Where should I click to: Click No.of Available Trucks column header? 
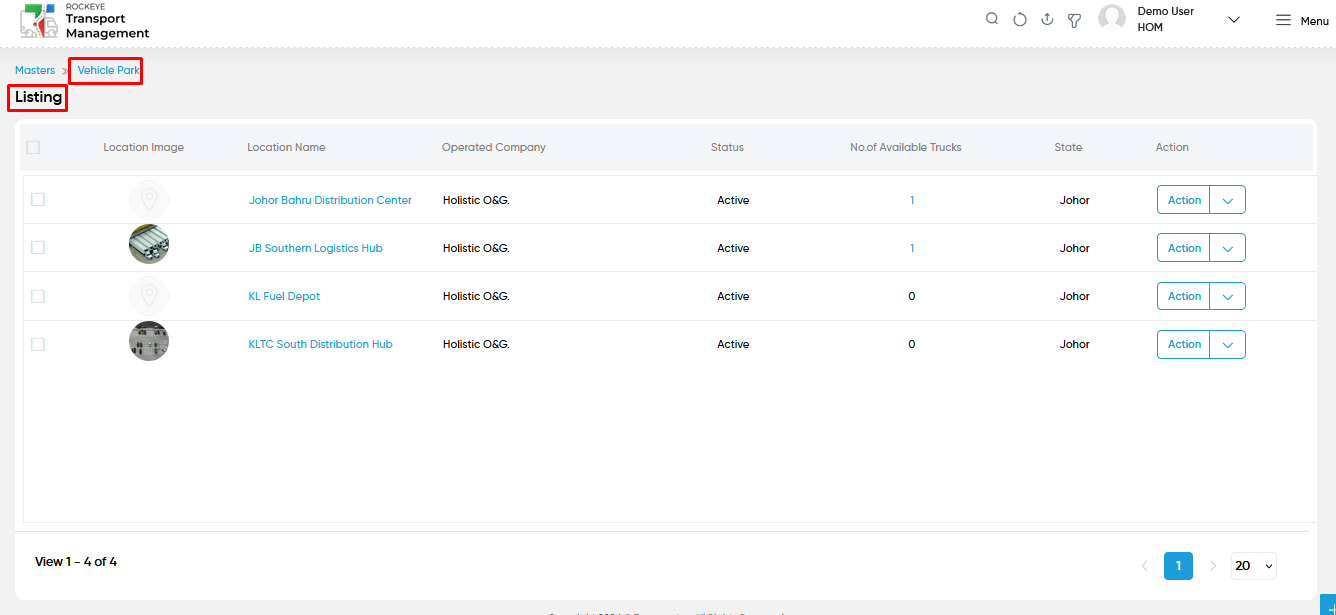click(906, 147)
